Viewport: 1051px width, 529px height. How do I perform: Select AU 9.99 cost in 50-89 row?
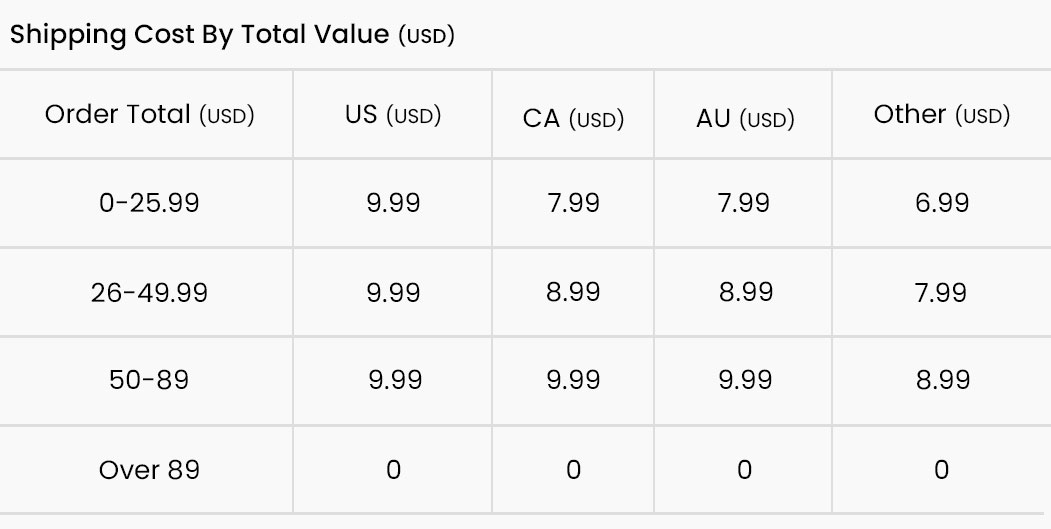click(745, 380)
